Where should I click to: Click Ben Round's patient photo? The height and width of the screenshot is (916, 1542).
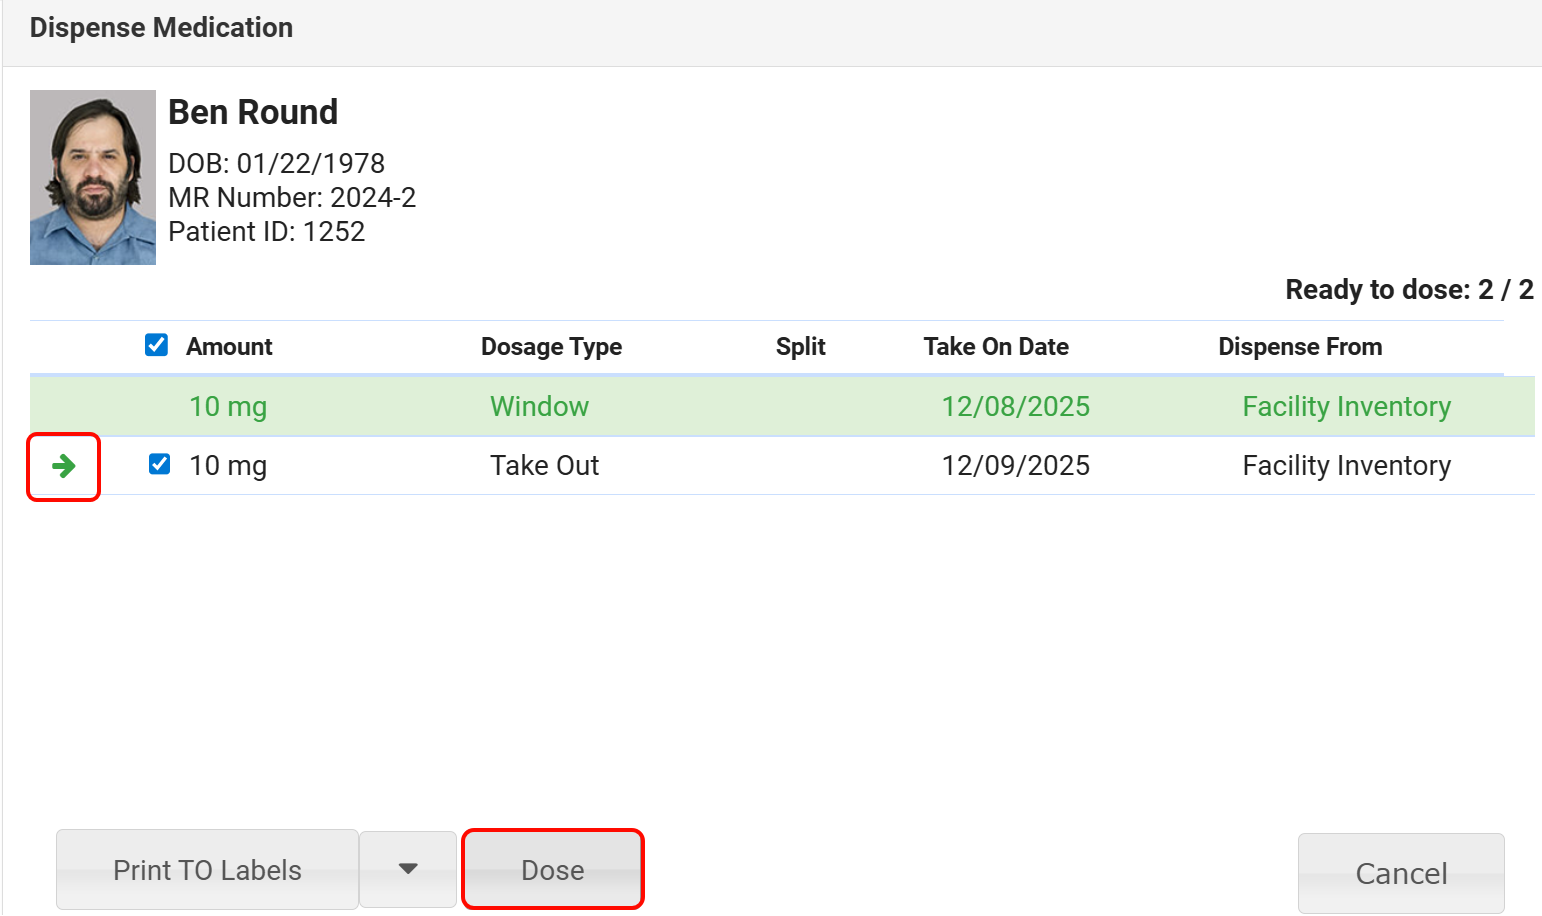click(x=93, y=178)
